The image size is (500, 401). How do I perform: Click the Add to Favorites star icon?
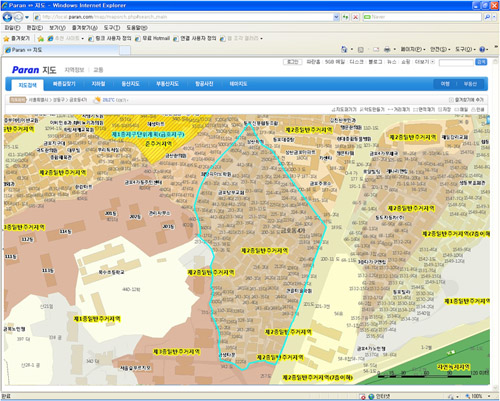pyautogui.click(x=41, y=39)
